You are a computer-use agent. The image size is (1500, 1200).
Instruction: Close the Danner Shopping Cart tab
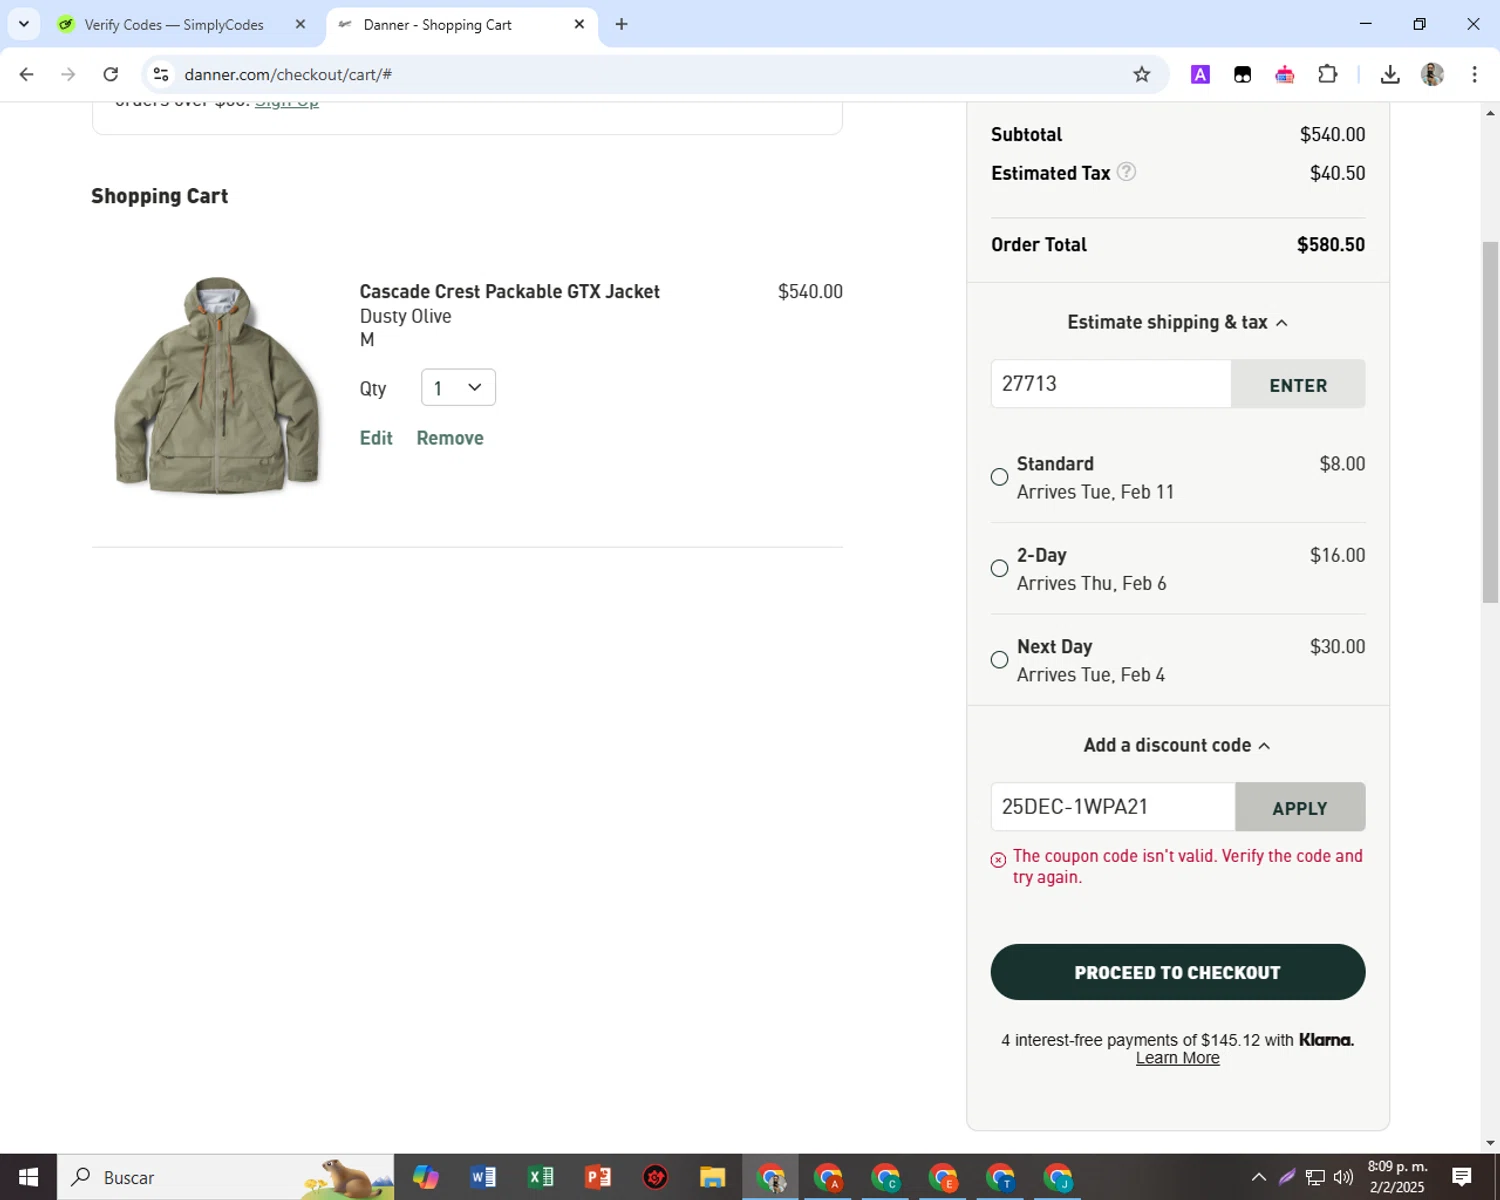pyautogui.click(x=579, y=24)
